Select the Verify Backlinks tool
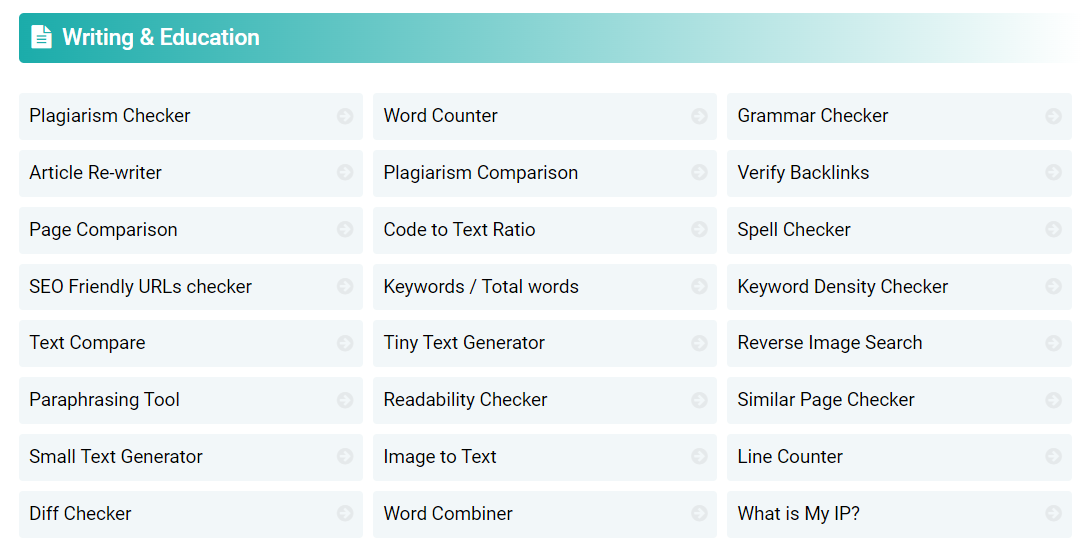The height and width of the screenshot is (553, 1091). (x=899, y=173)
